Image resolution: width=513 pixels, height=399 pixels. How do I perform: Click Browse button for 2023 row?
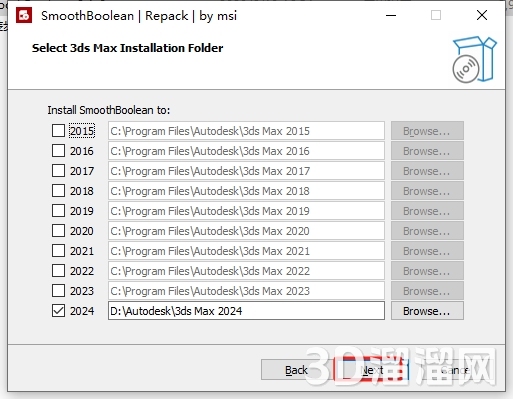pos(427,291)
